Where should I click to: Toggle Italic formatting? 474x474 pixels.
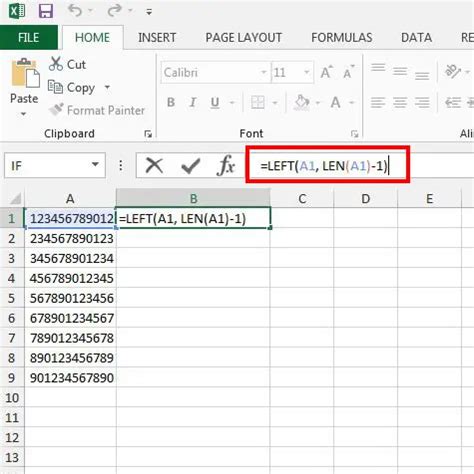coord(193,102)
